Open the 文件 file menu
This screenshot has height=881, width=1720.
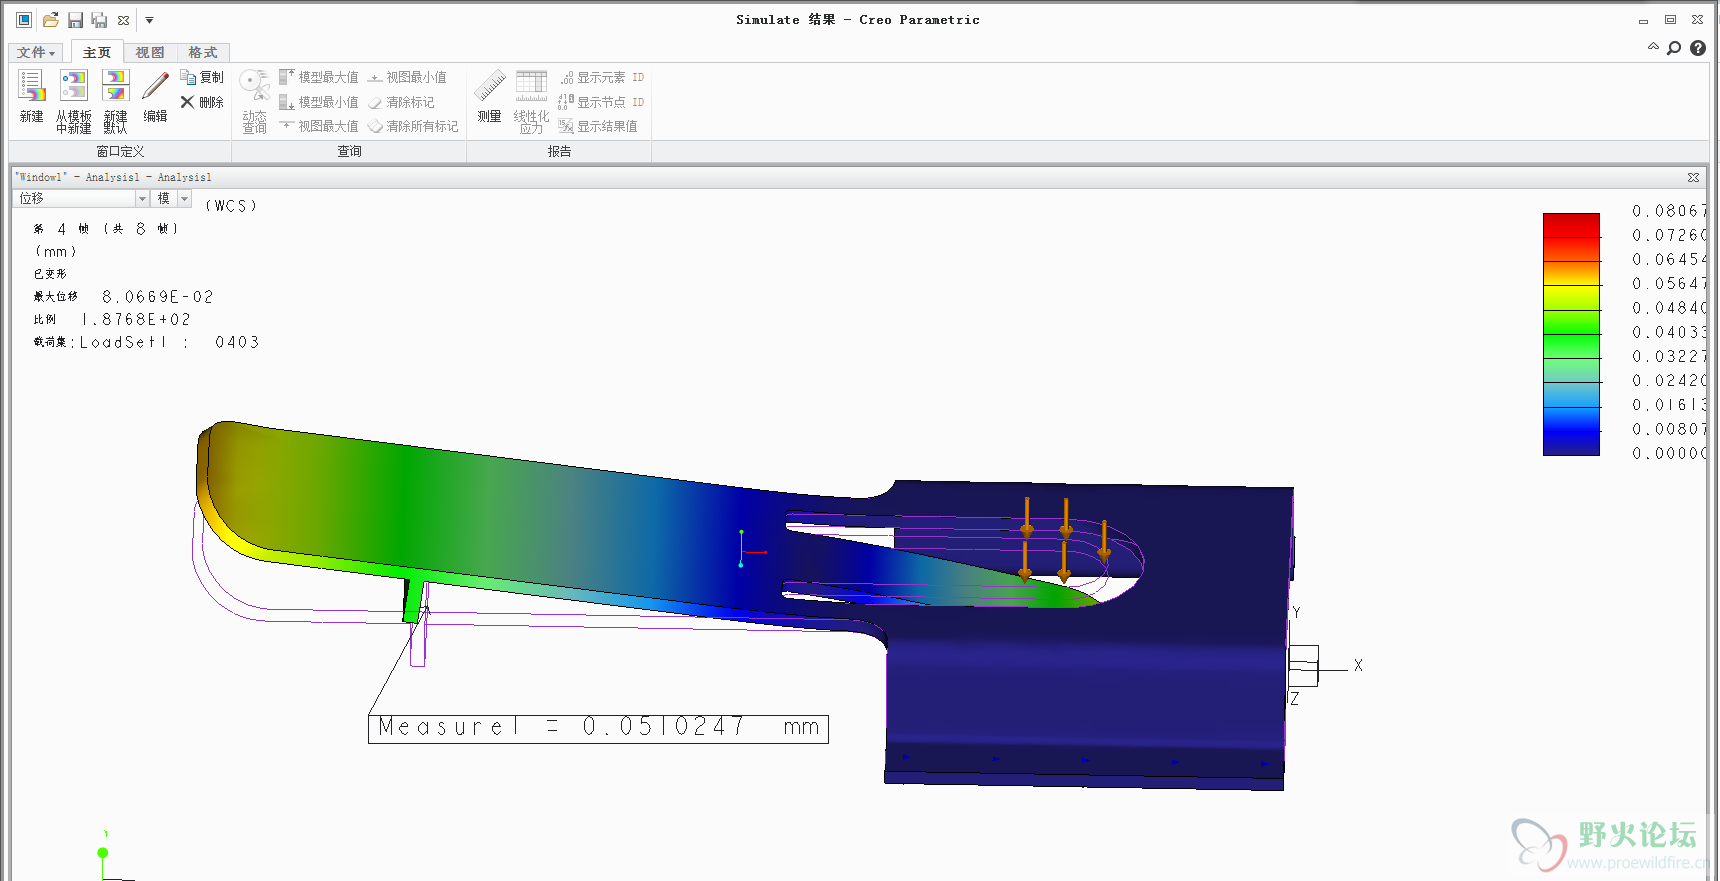[x=36, y=53]
